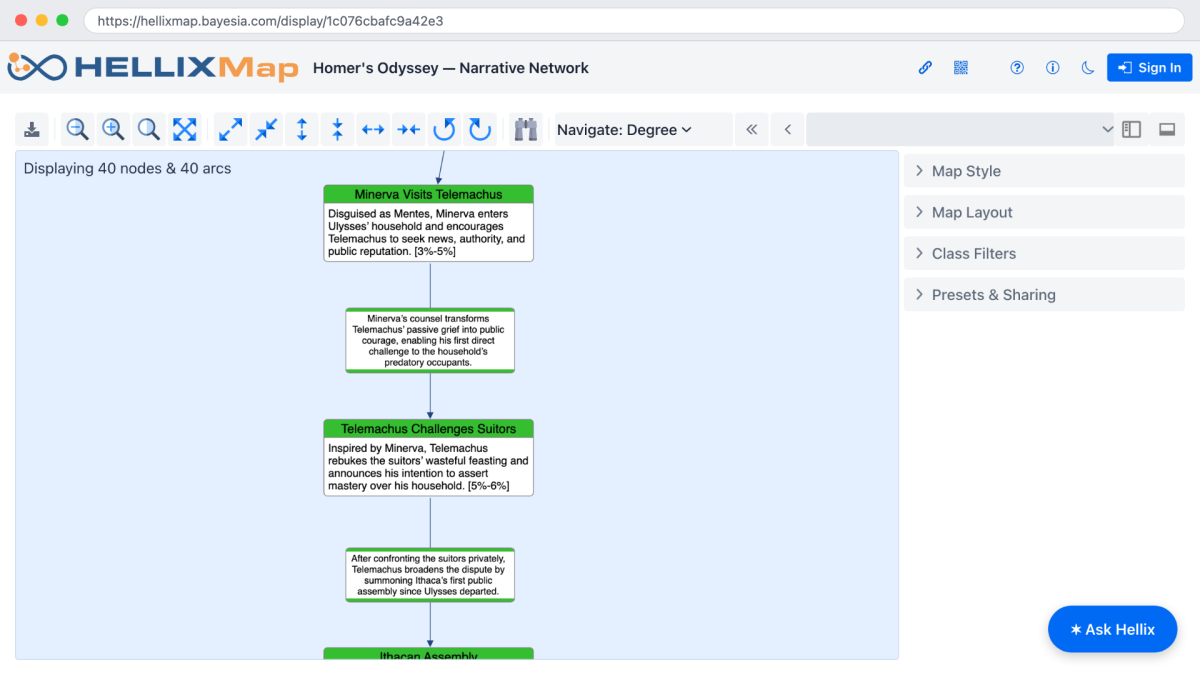Stretch the map horizontally
Viewport: 1200px width, 675px height.
tap(373, 129)
